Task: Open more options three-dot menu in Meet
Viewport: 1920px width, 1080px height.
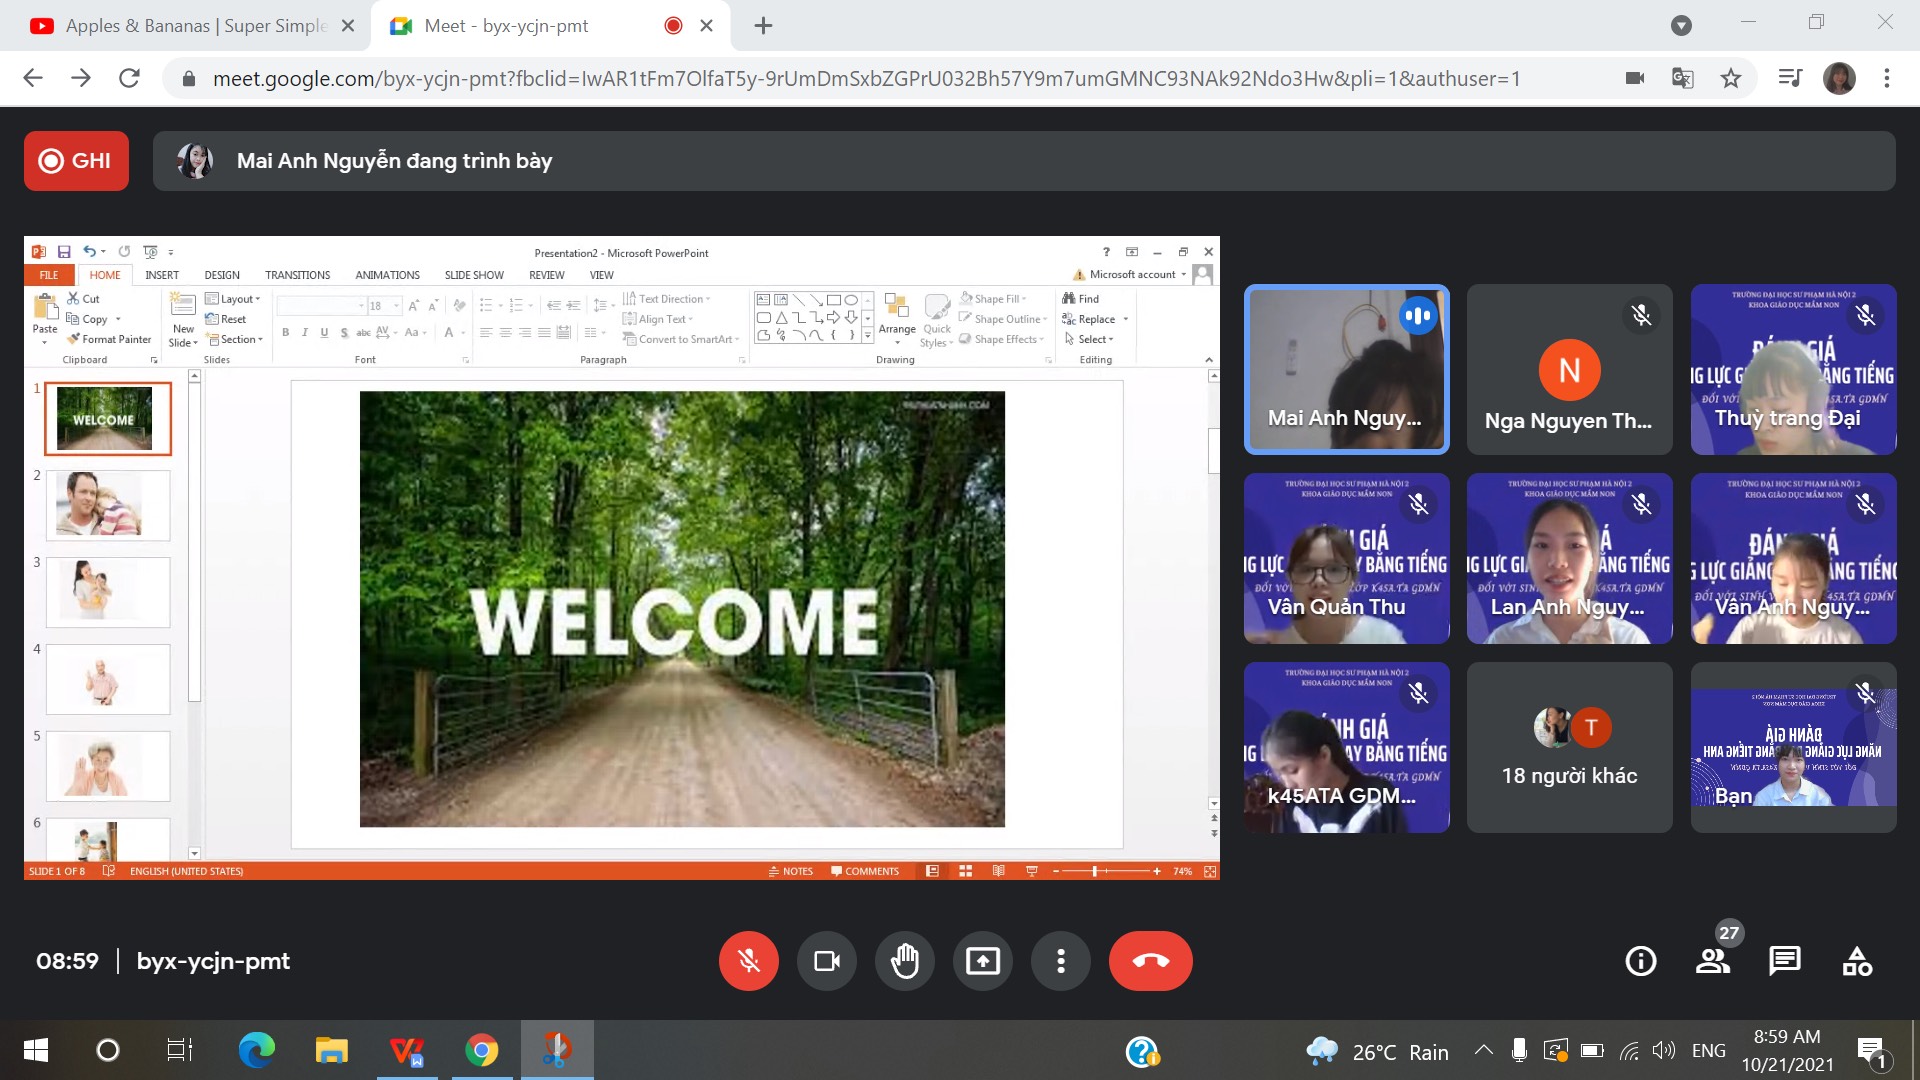Action: tap(1060, 961)
